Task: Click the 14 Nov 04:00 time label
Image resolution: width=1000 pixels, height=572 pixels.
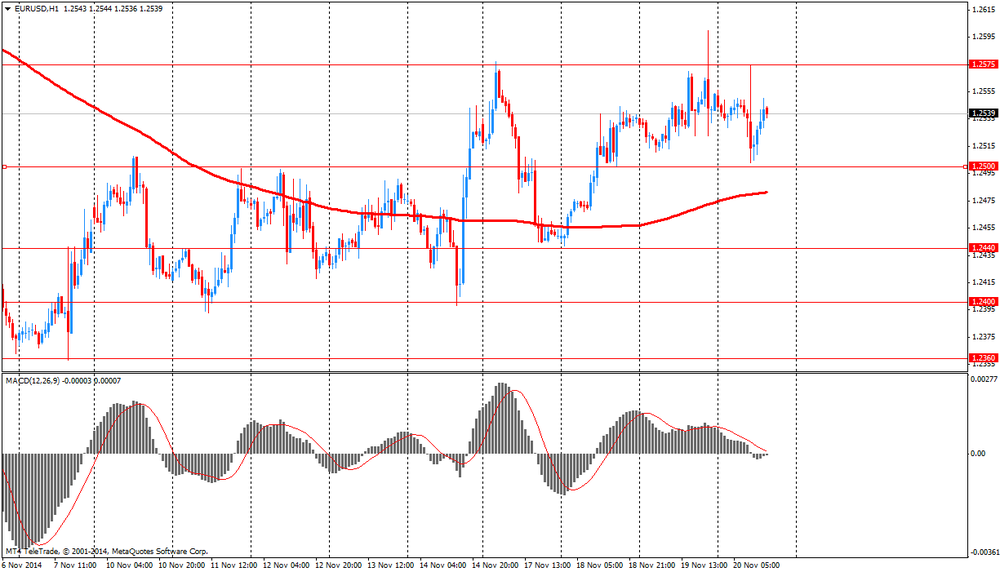Action: 443,565
